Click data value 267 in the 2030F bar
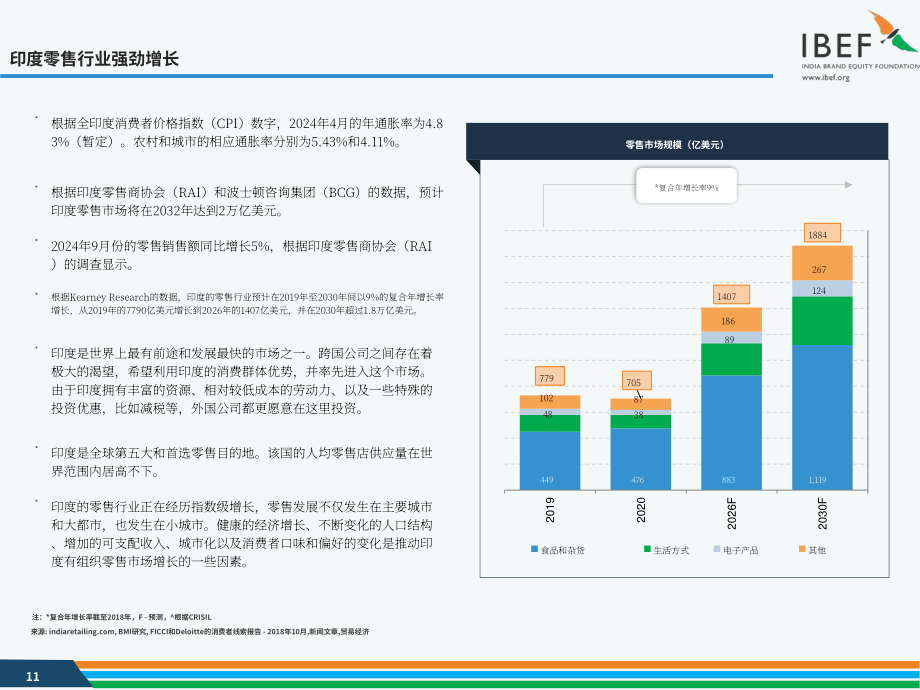 tap(819, 269)
